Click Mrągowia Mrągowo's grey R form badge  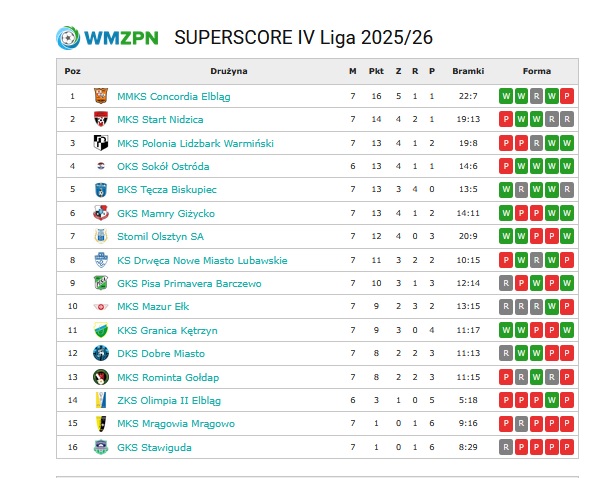click(521, 424)
